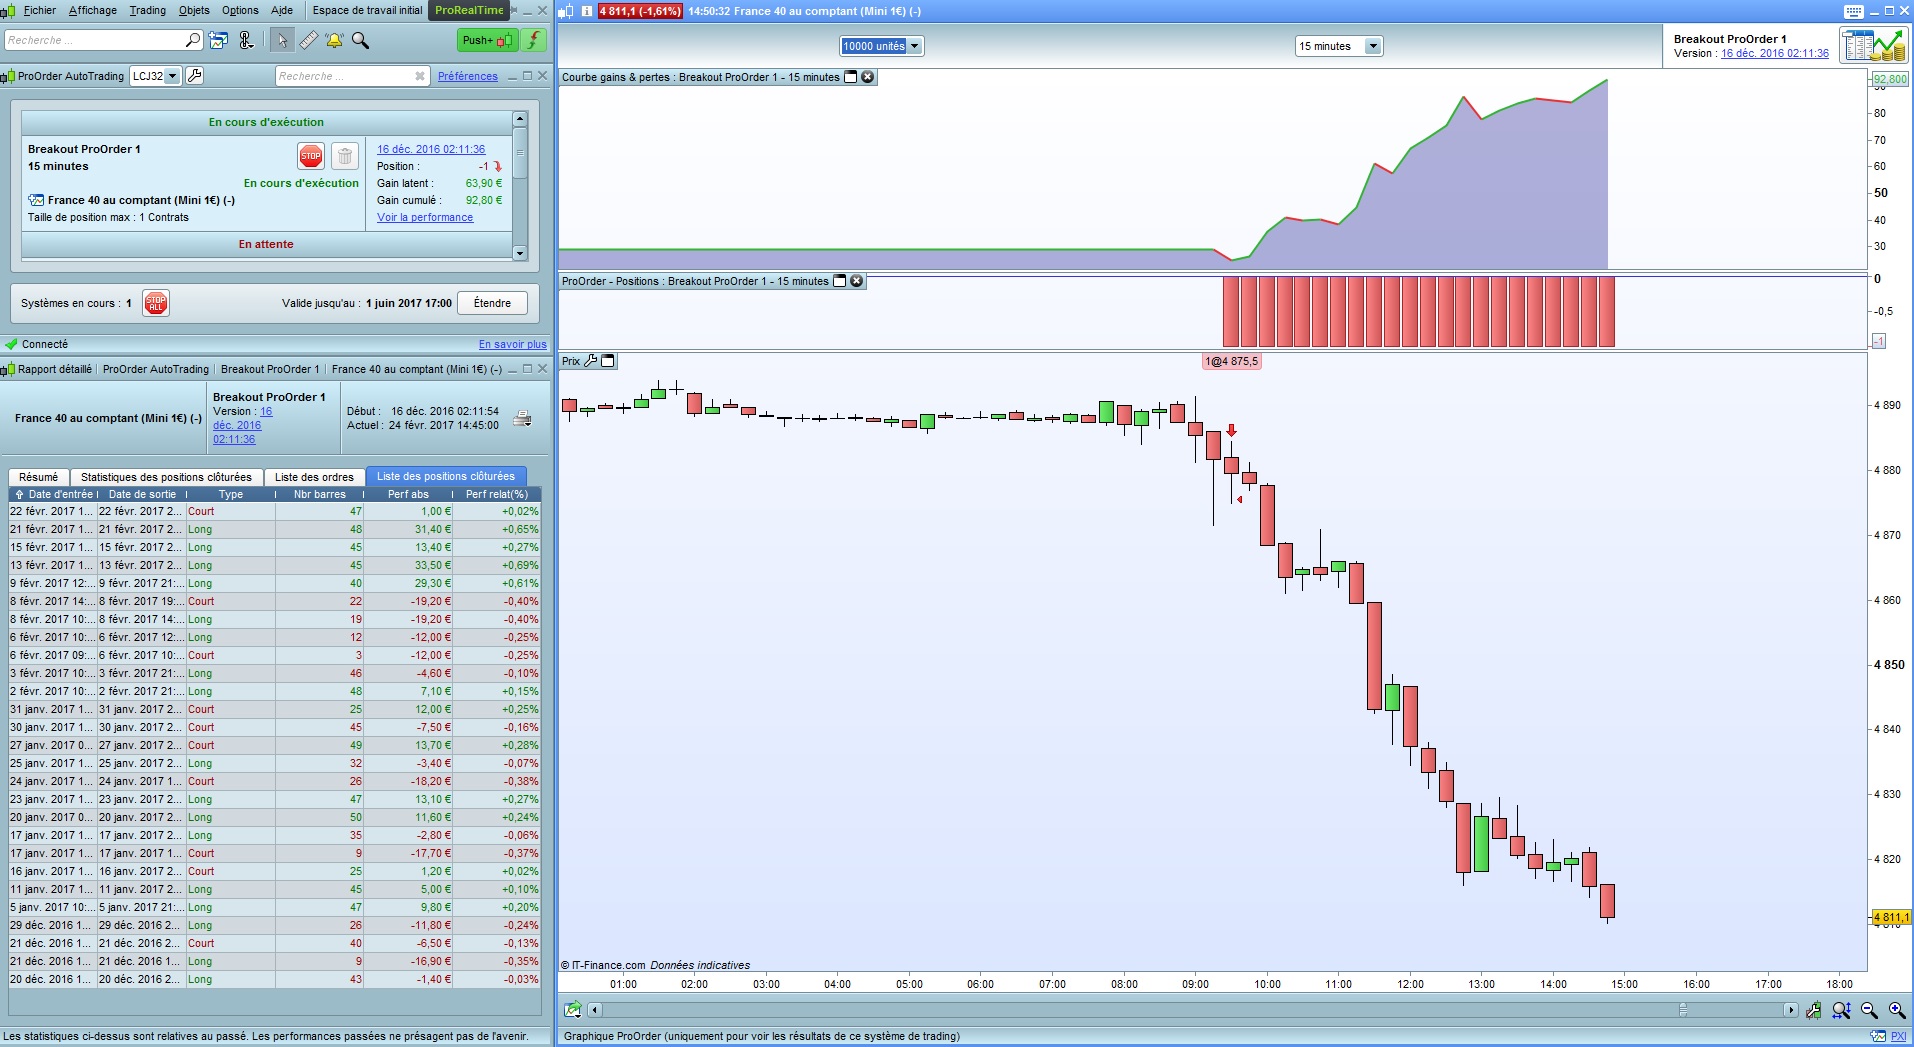Click the info icon in the chart title bar

pyautogui.click(x=586, y=11)
